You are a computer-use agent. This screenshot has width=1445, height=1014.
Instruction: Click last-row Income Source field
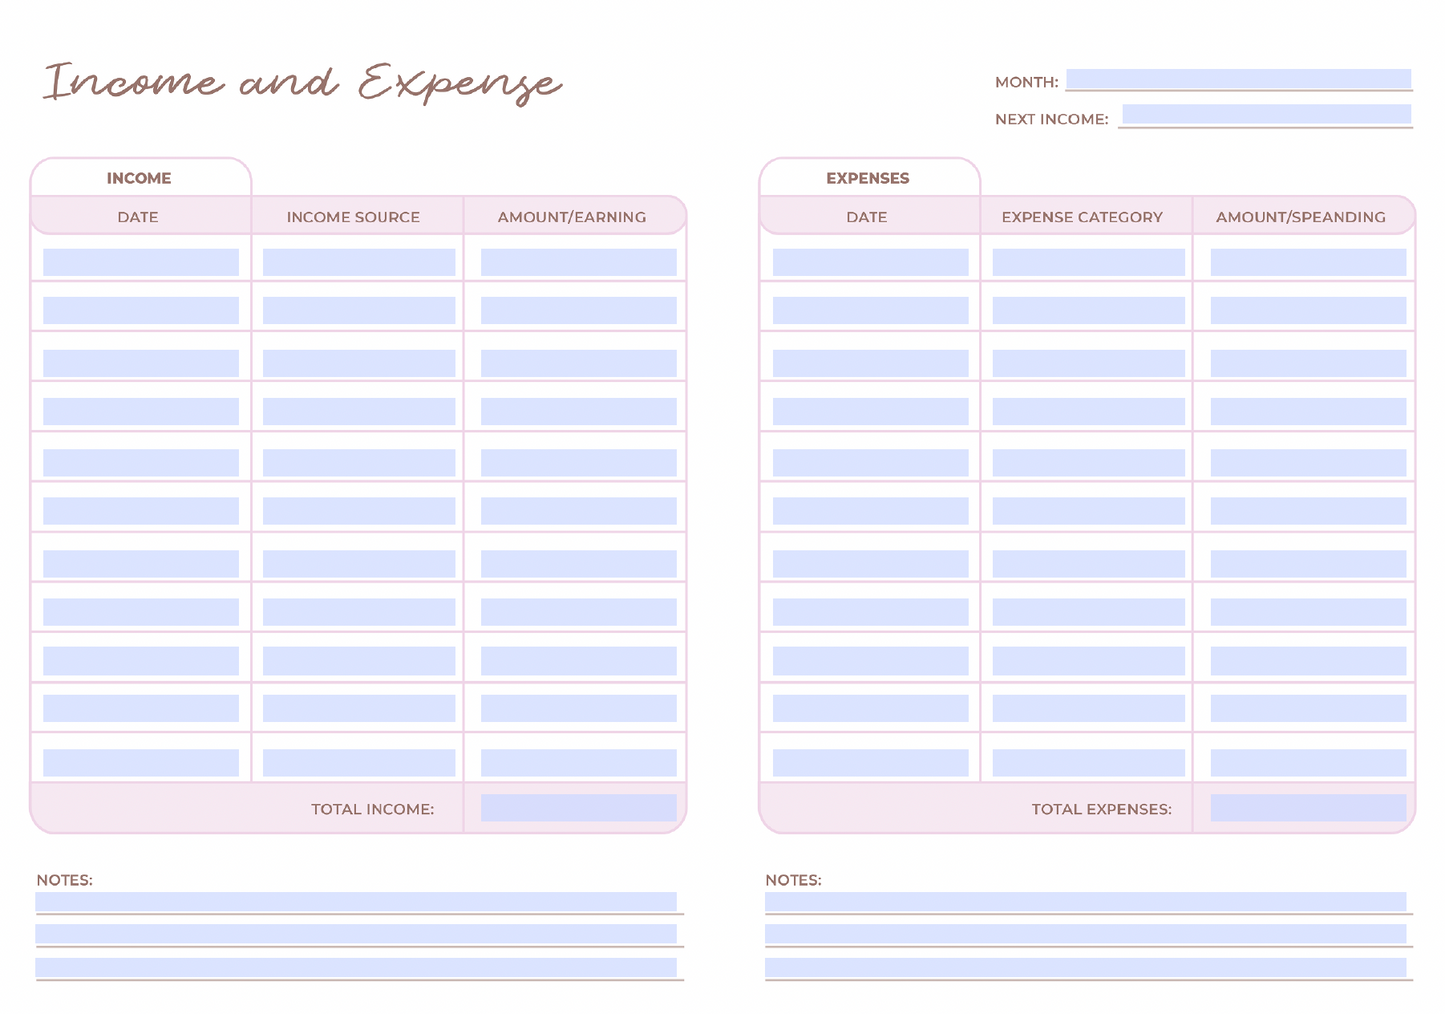(359, 763)
